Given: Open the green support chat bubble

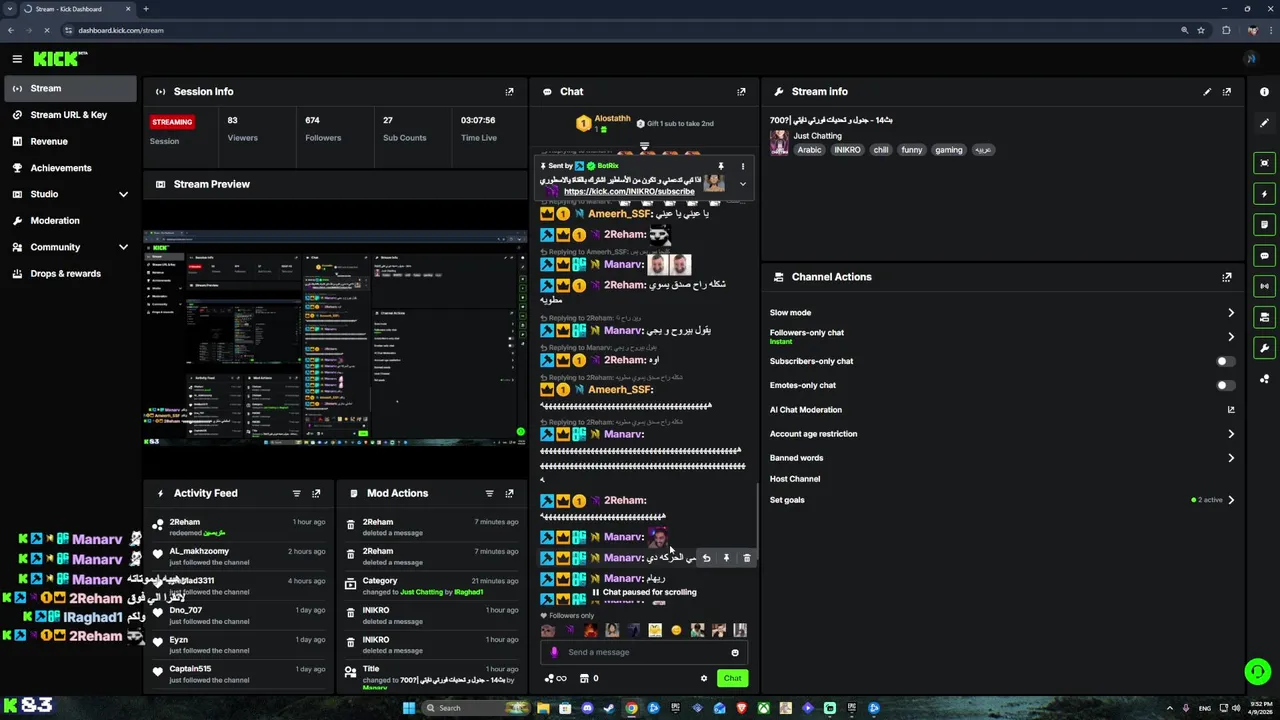Looking at the screenshot, I should [x=1257, y=671].
